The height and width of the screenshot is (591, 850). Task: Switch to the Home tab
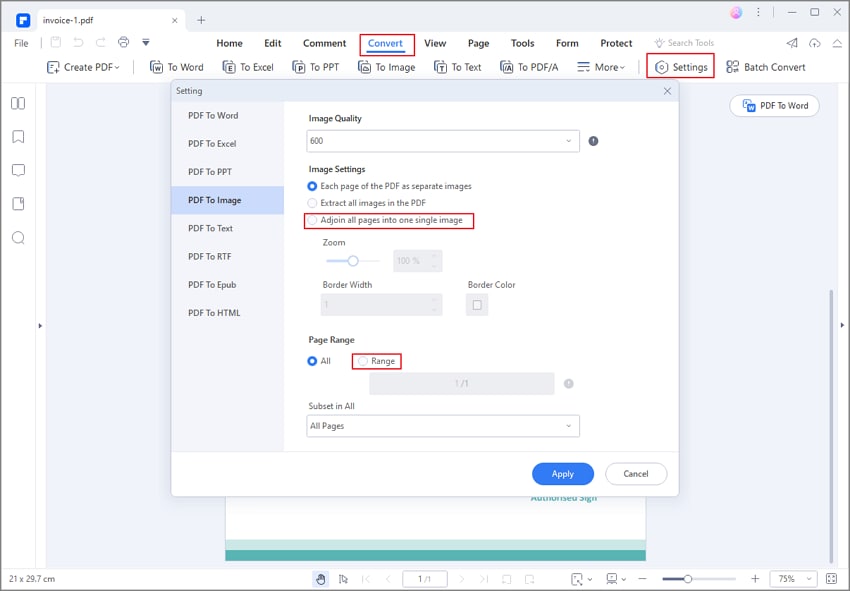[229, 43]
